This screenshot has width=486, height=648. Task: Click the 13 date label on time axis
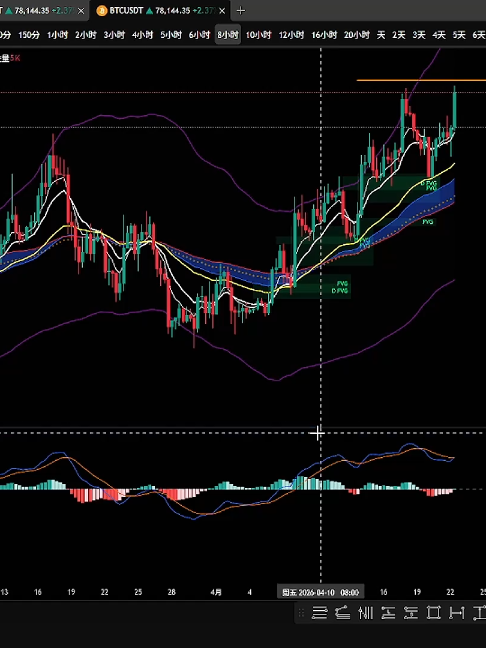4,592
